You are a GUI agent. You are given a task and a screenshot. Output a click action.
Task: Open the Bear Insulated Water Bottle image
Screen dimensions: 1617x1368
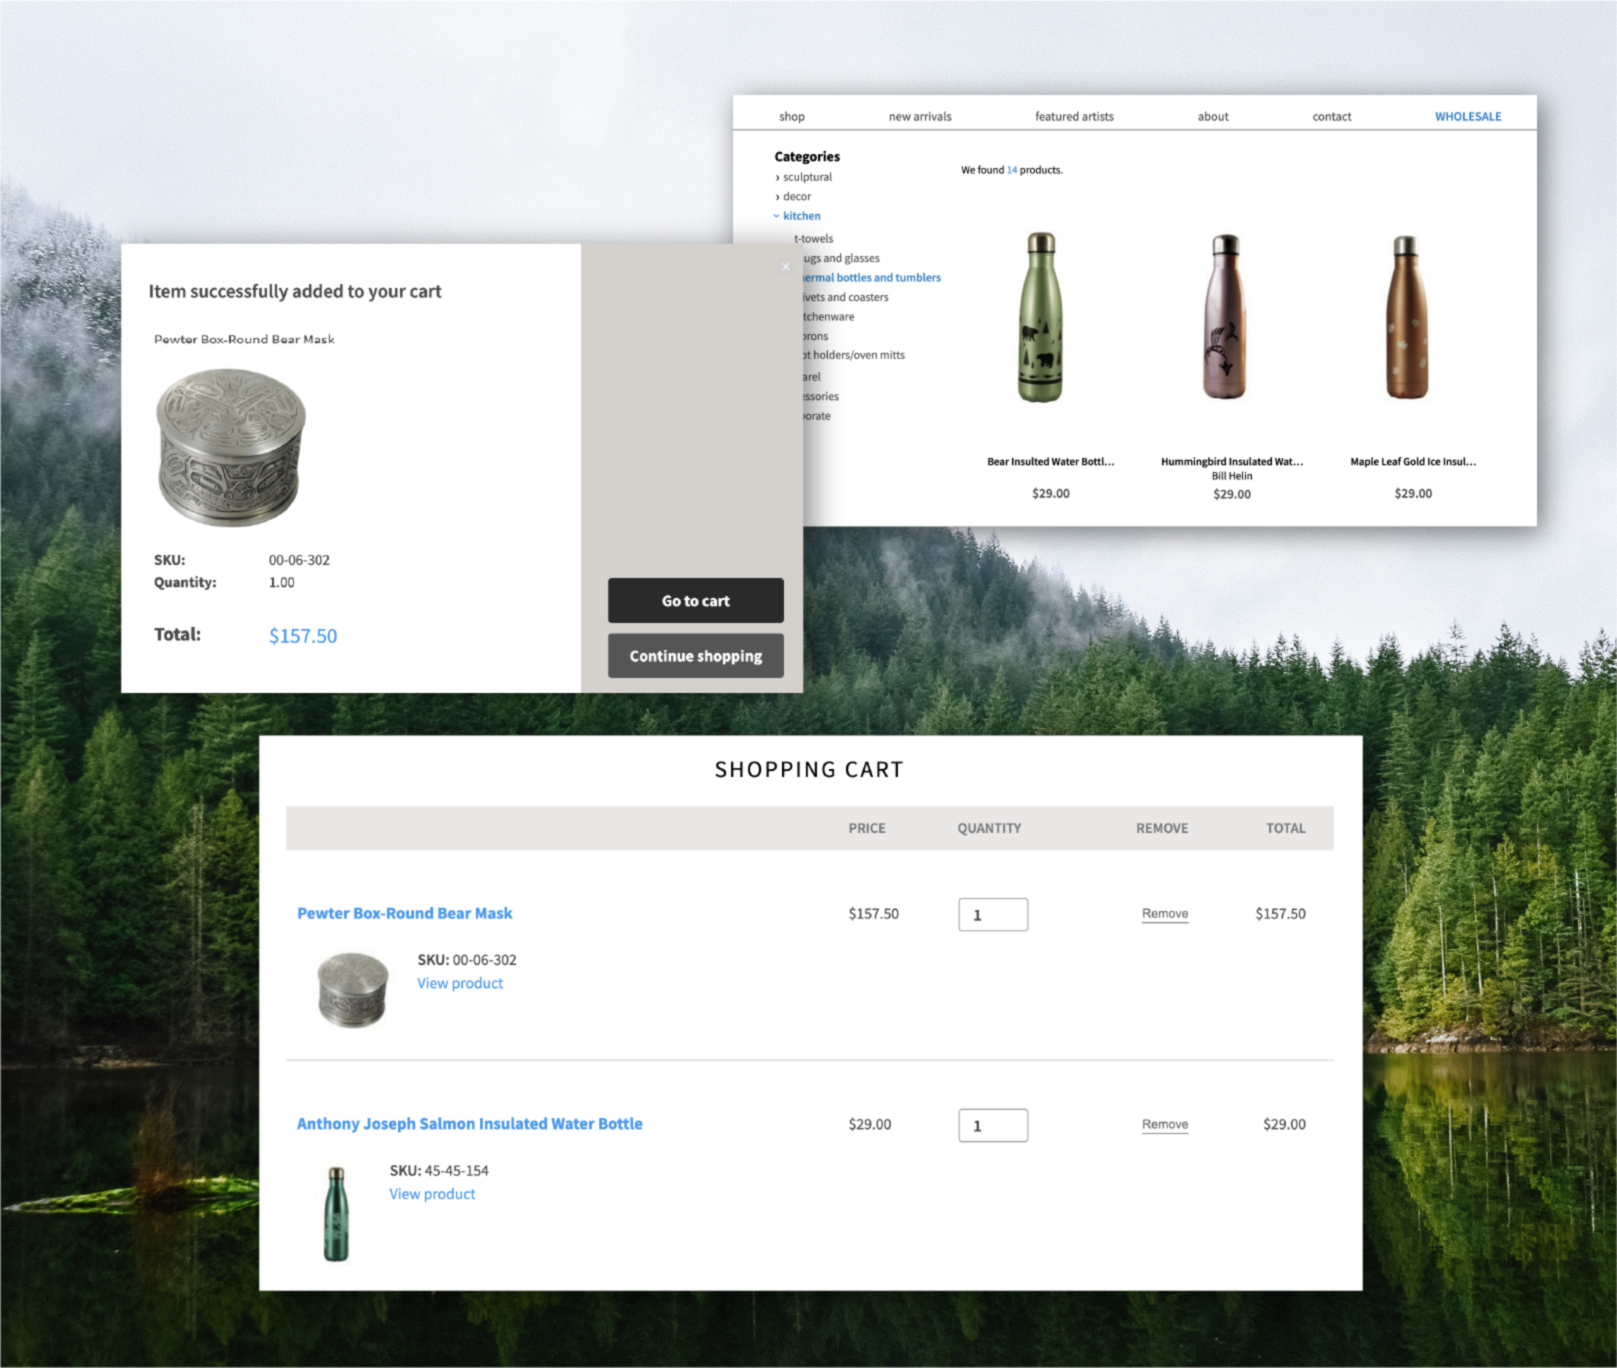tap(1040, 318)
